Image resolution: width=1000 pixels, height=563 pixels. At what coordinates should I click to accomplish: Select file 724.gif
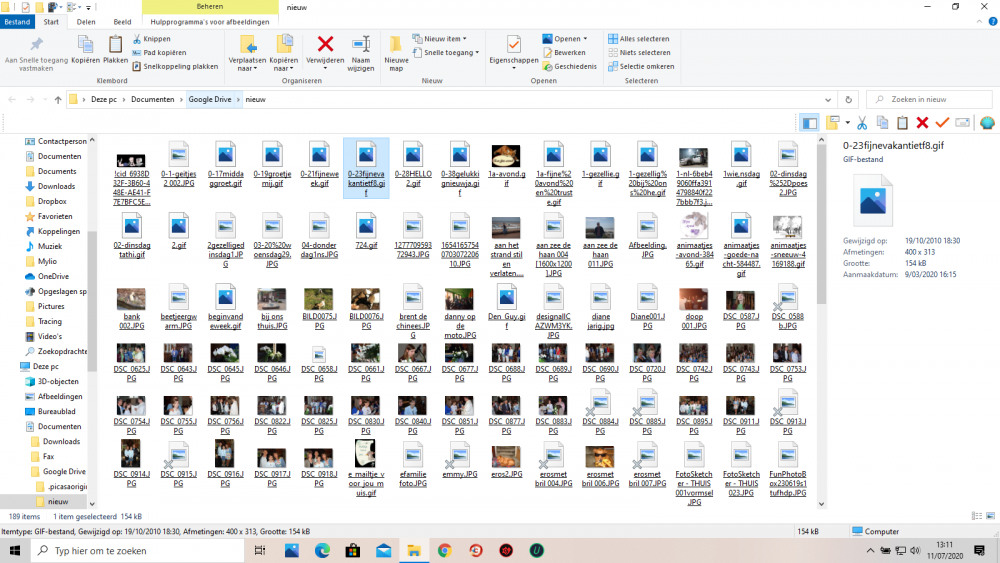tap(366, 233)
